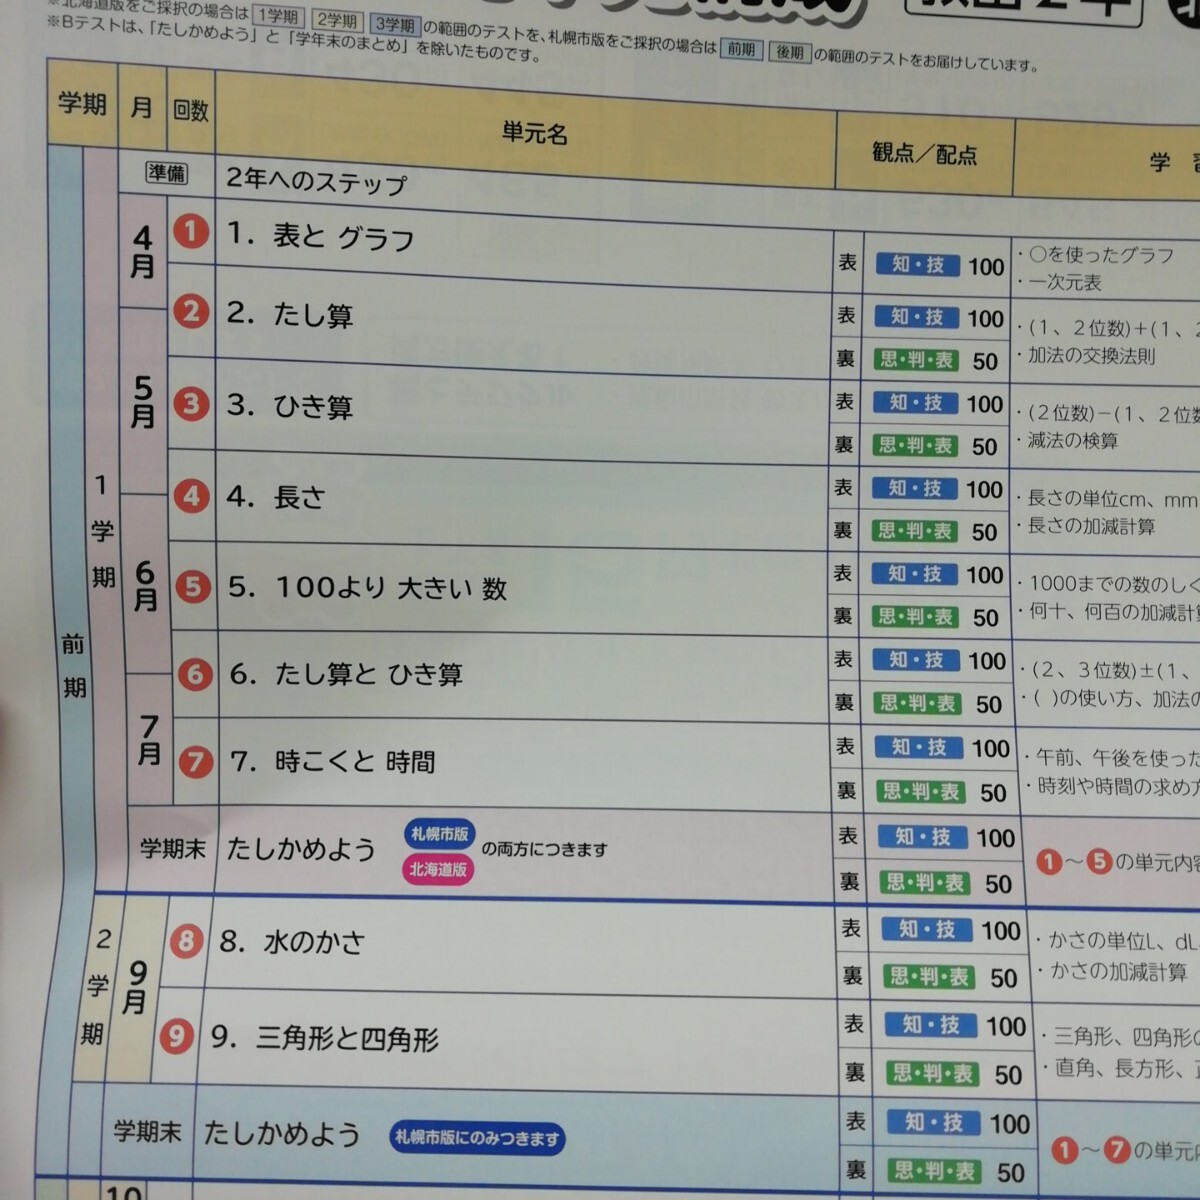The width and height of the screenshot is (1200, 1200).
Task: Click the 6月 month cell
Action: (x=145, y=586)
